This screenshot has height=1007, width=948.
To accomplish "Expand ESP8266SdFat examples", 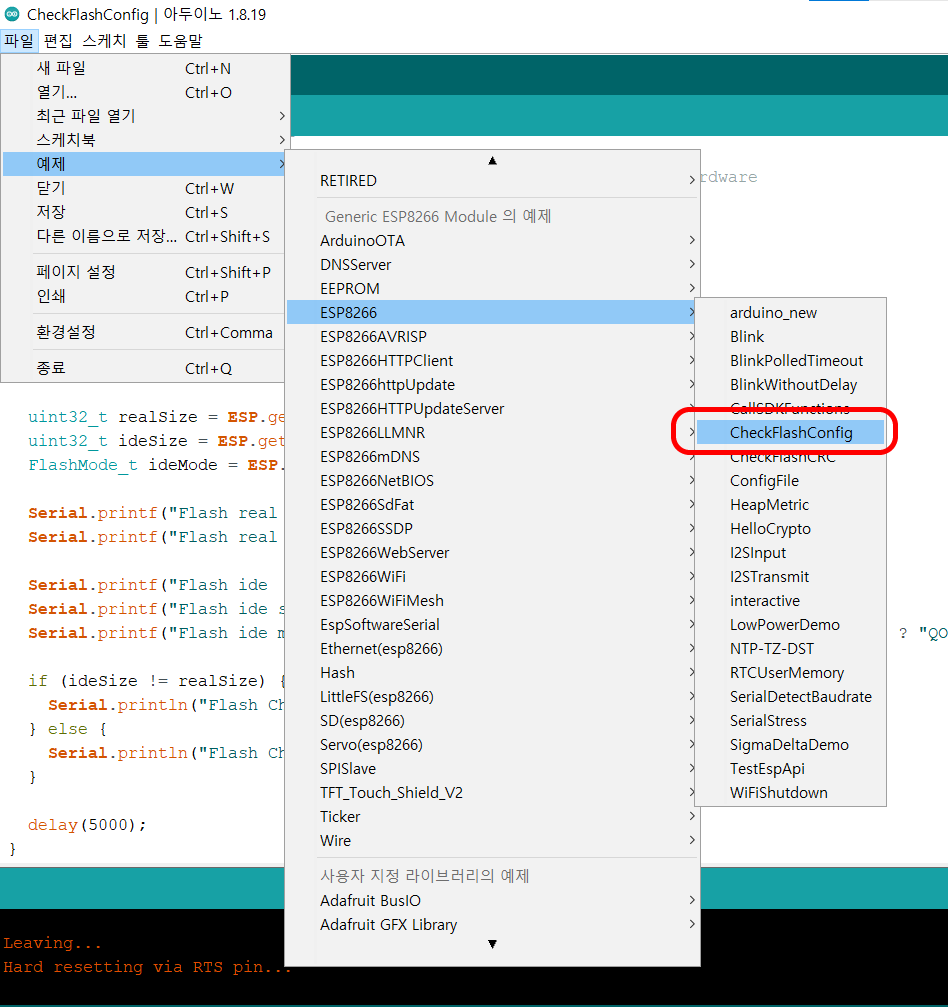I will tap(493, 504).
